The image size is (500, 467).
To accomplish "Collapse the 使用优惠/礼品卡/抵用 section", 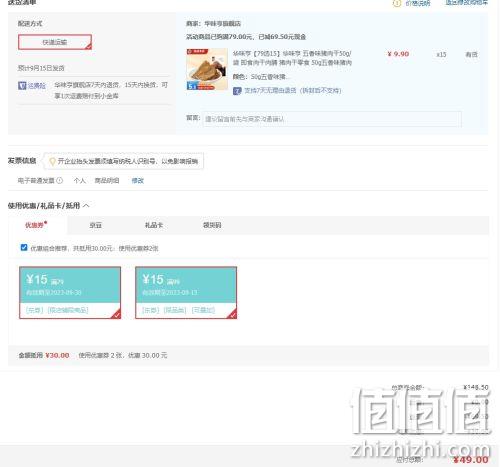I will coord(86,206).
